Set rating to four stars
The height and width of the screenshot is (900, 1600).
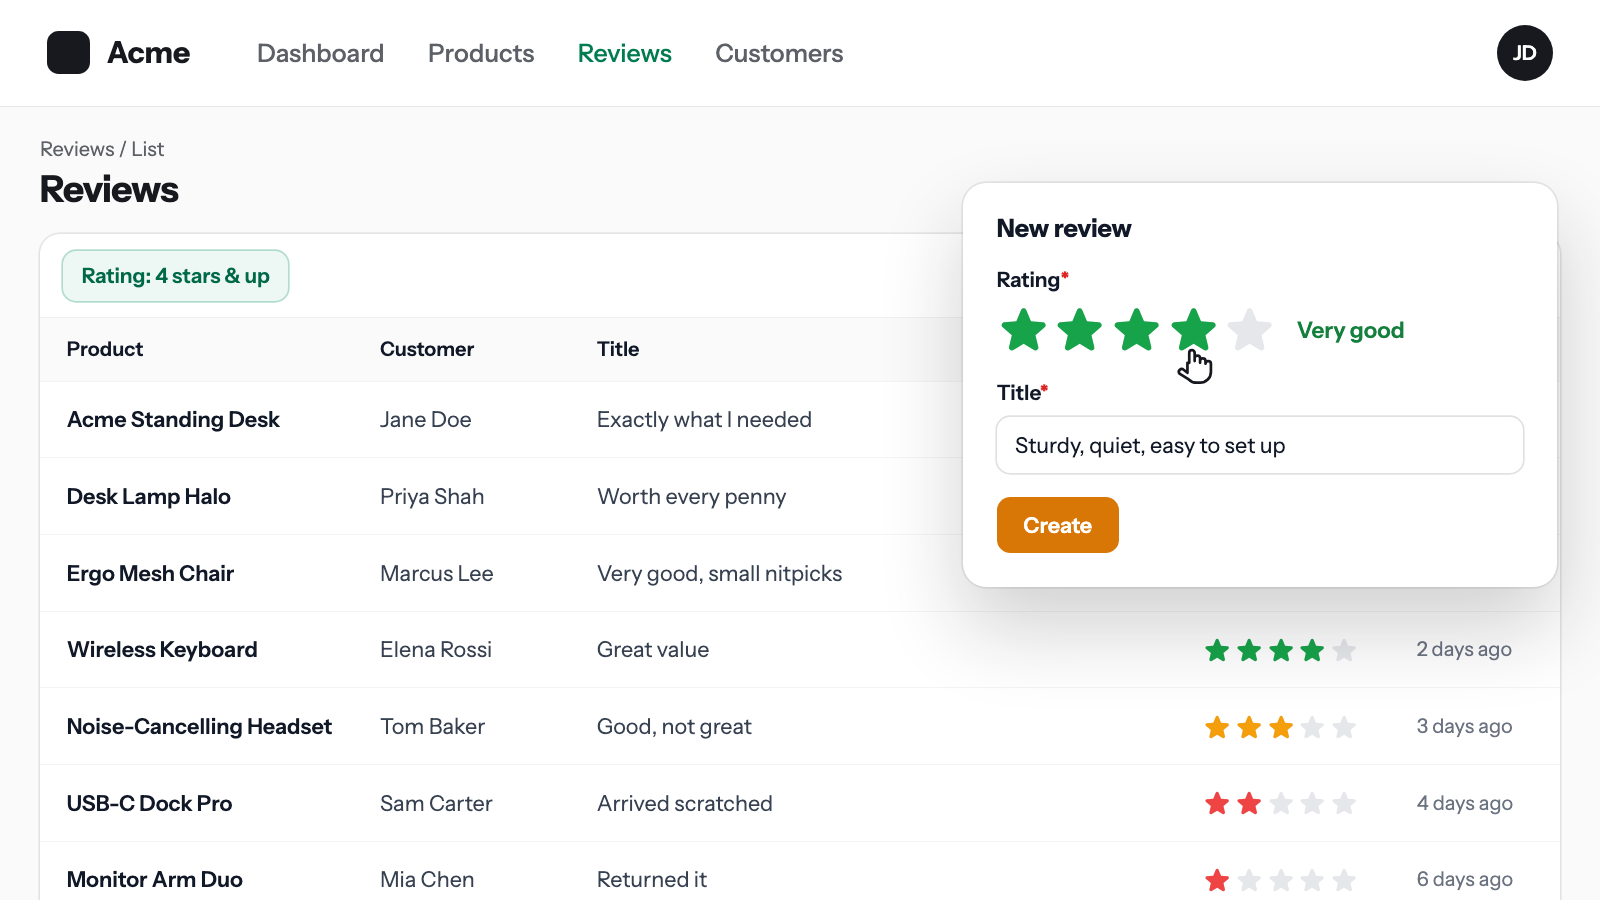click(1193, 330)
